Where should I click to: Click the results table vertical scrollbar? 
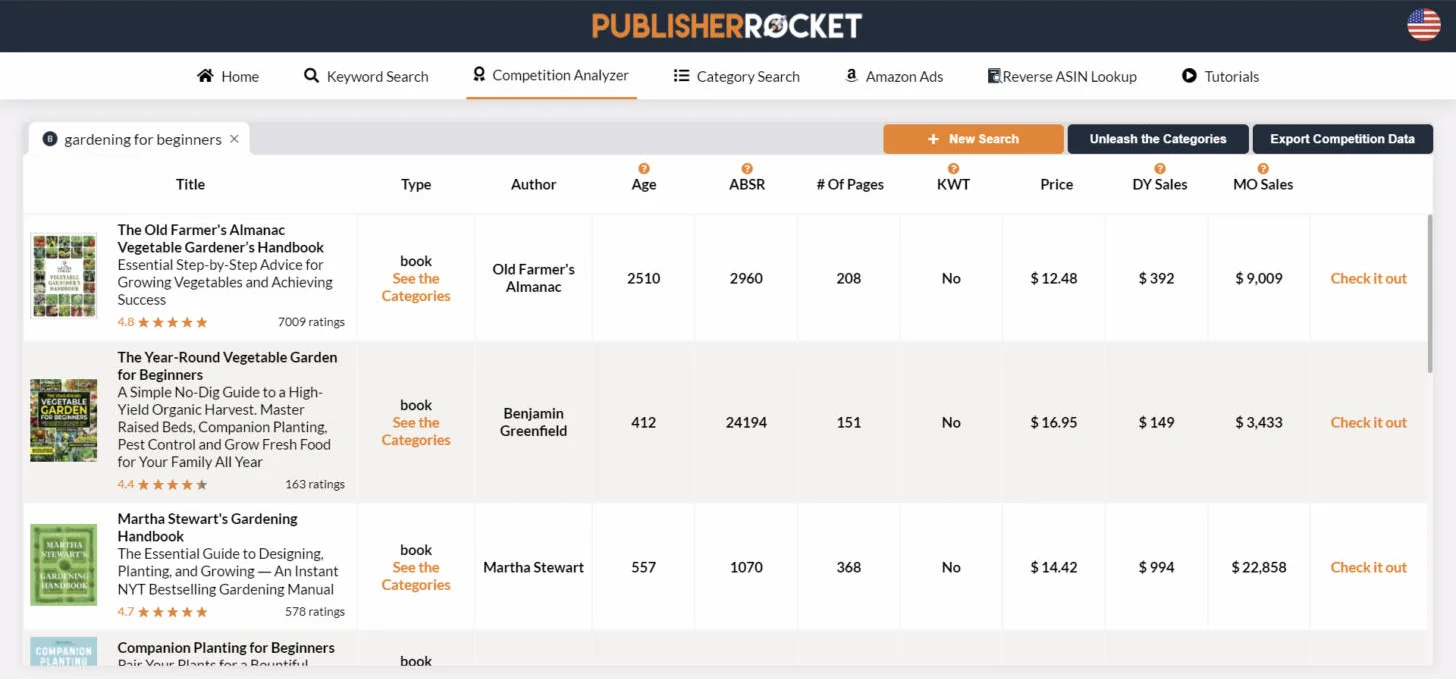click(x=1429, y=292)
